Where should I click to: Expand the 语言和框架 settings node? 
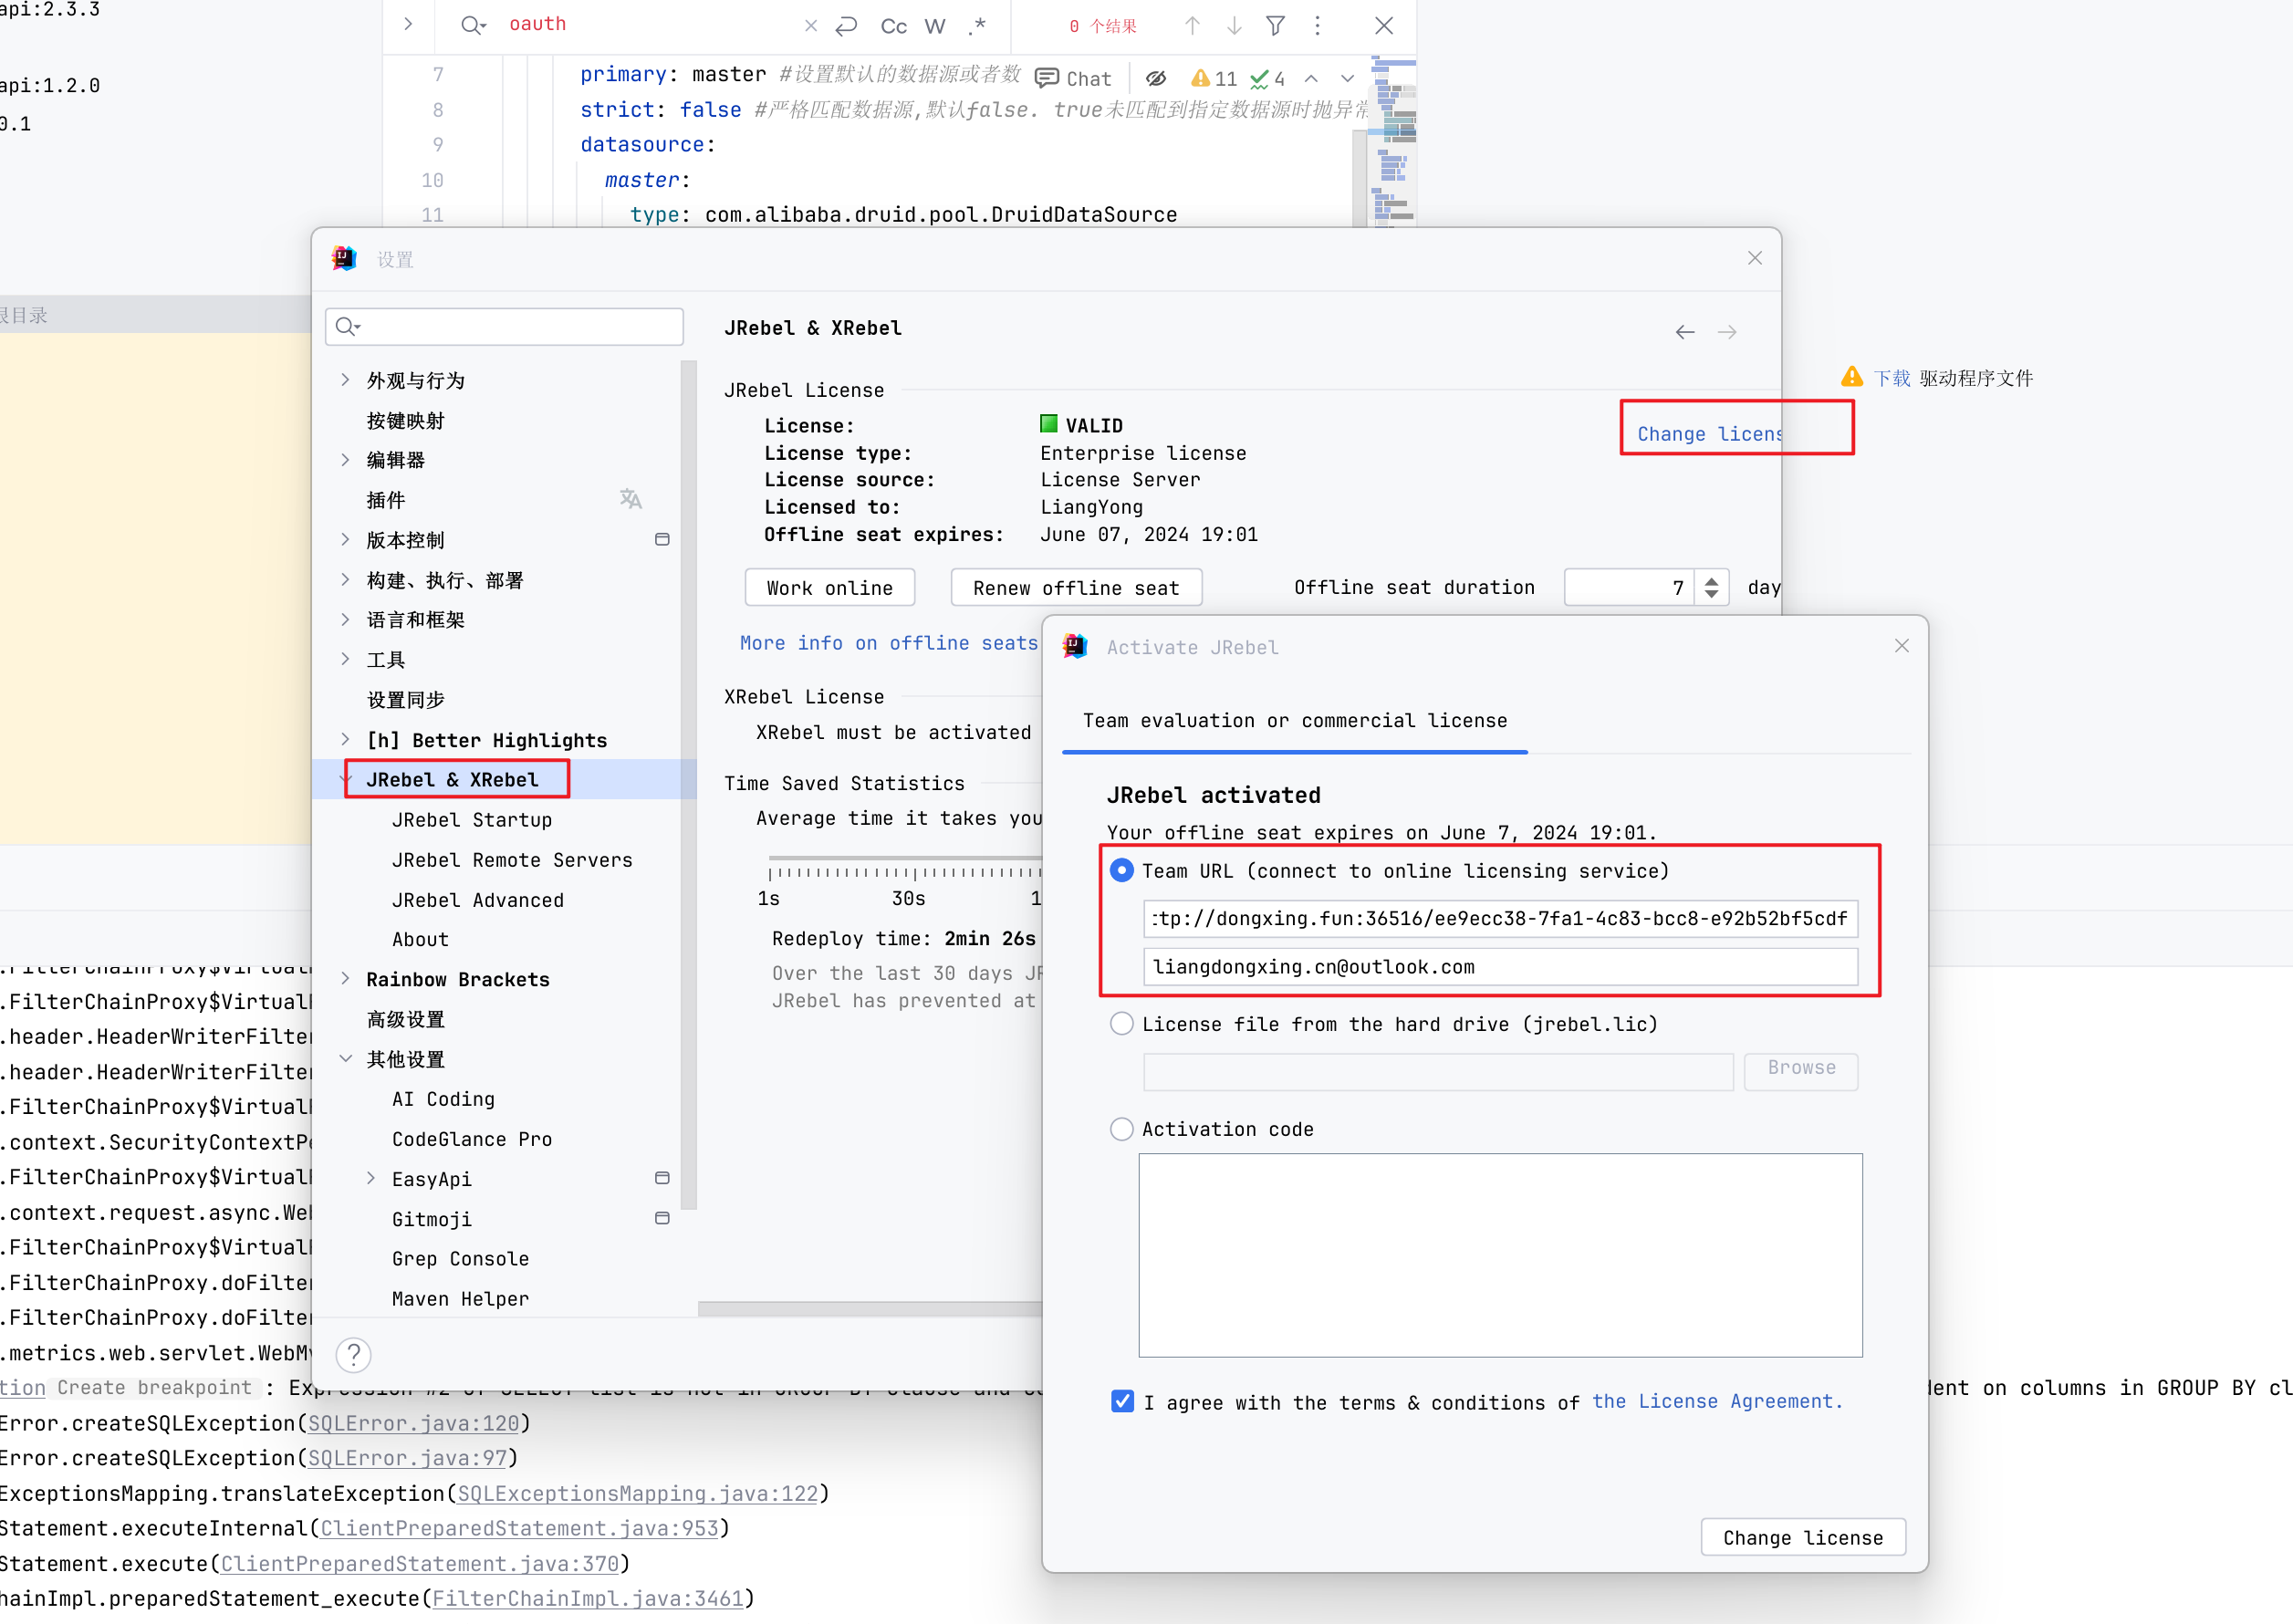coord(345,620)
